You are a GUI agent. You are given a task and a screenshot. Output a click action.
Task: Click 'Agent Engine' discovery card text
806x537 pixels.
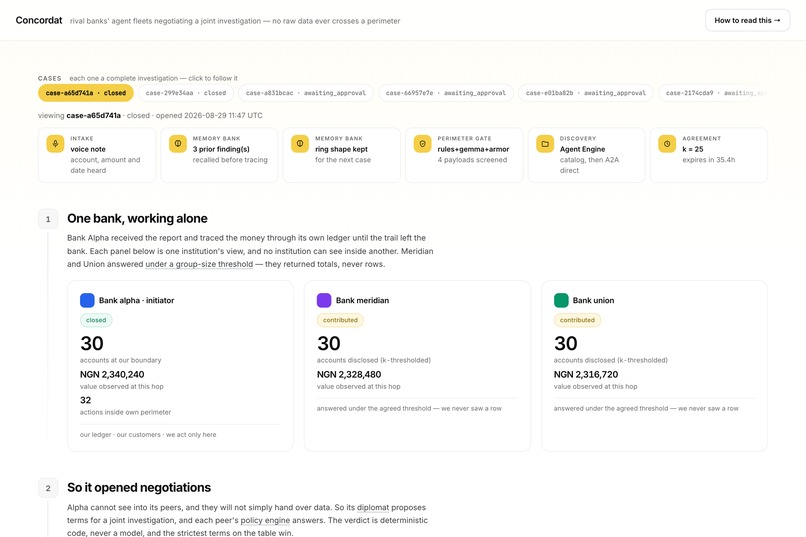click(582, 149)
